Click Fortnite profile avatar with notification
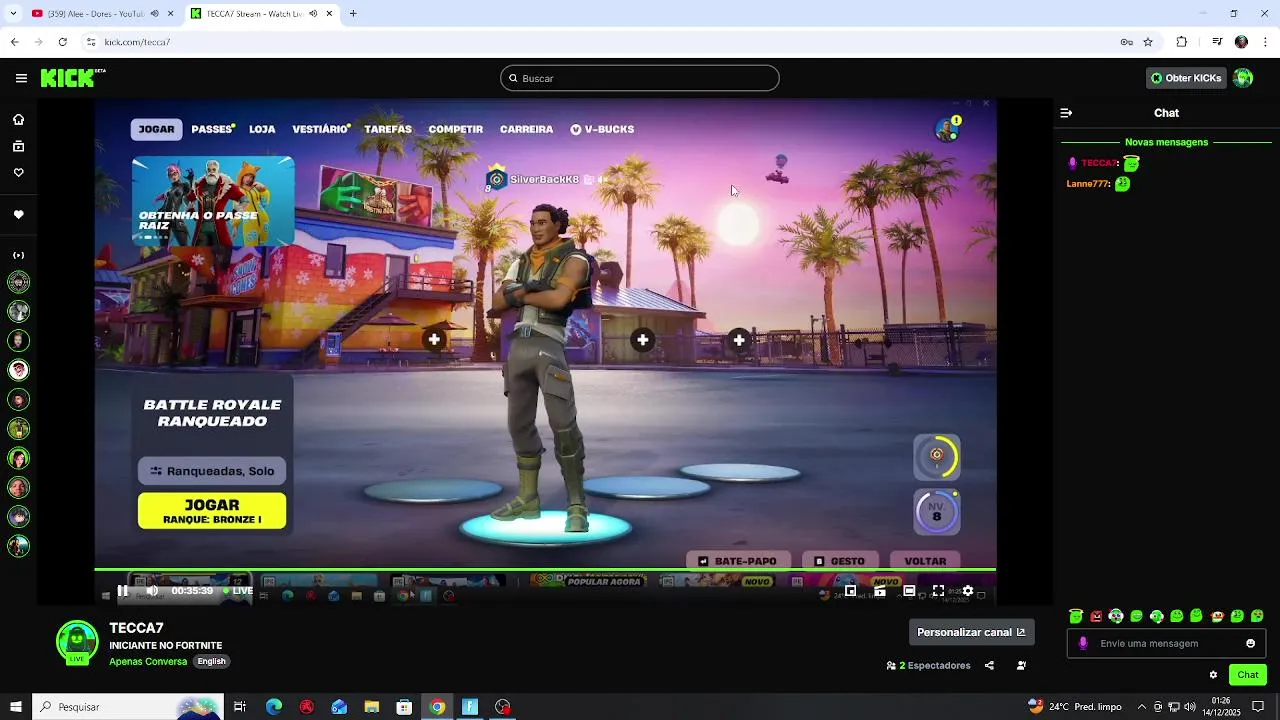Image resolution: width=1280 pixels, height=720 pixels. click(947, 129)
